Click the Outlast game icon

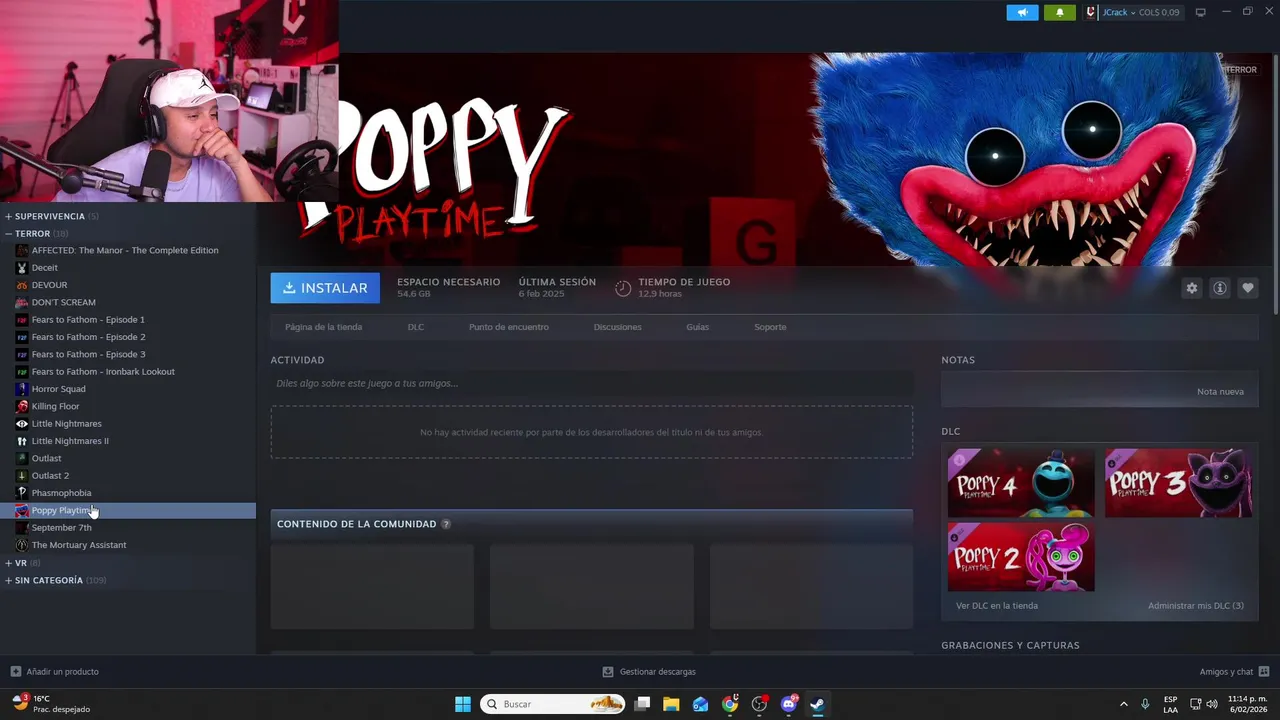click(x=22, y=458)
